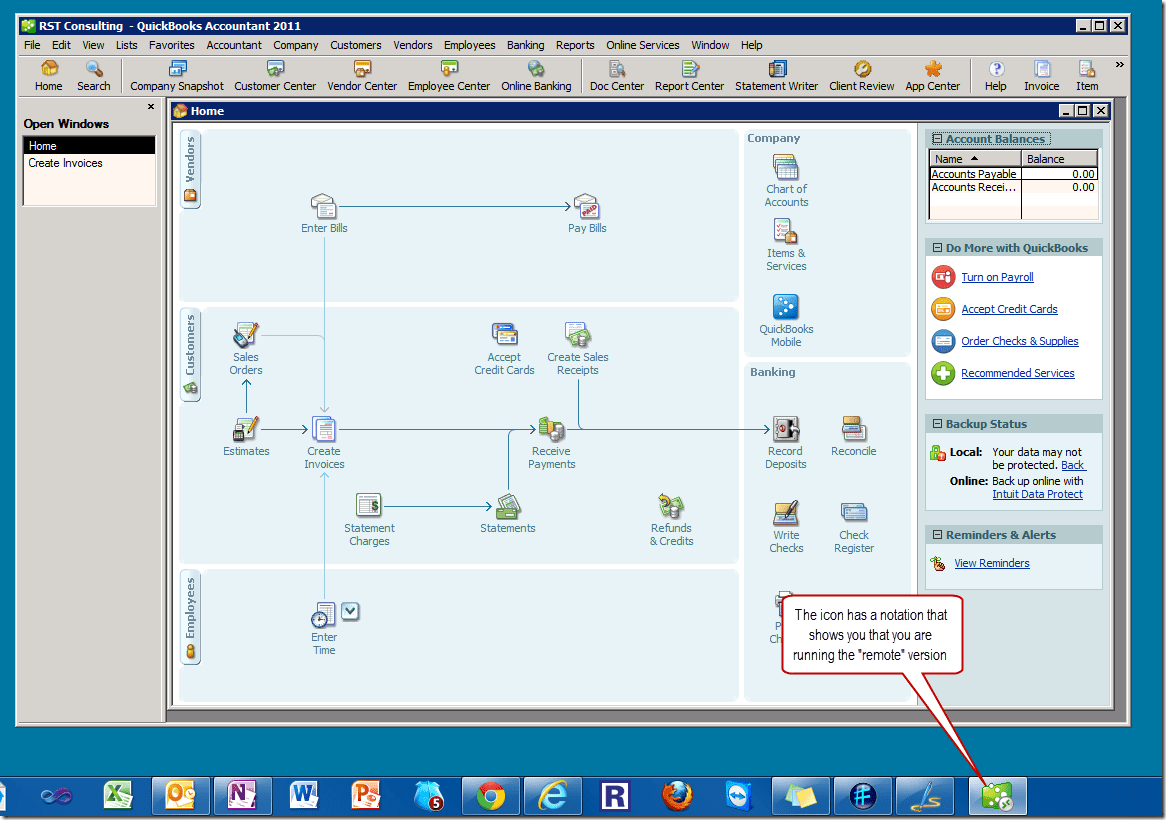Image resolution: width=1166 pixels, height=820 pixels.
Task: Open the Reconcile icon
Action: click(x=854, y=429)
